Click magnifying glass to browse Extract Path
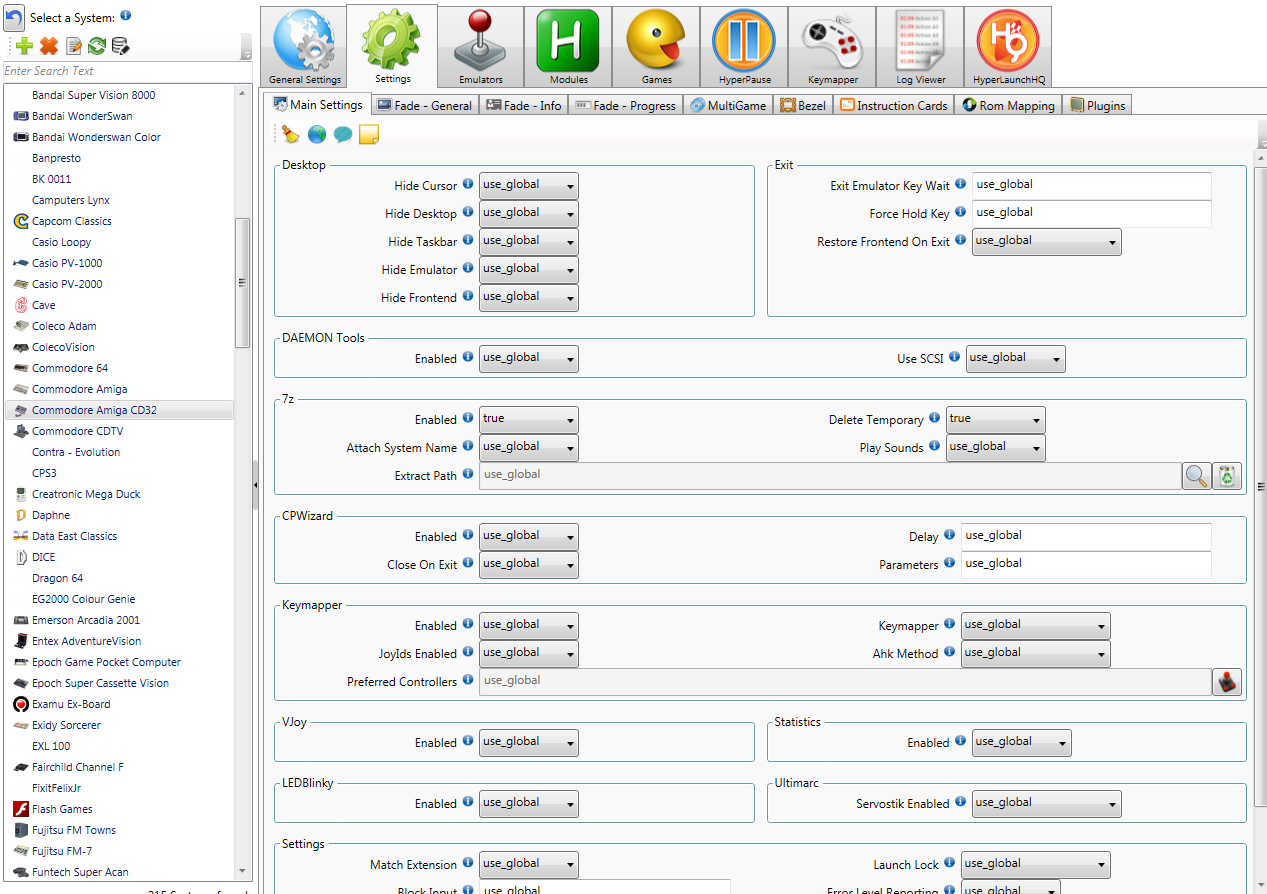This screenshot has width=1267, height=894. [1196, 476]
